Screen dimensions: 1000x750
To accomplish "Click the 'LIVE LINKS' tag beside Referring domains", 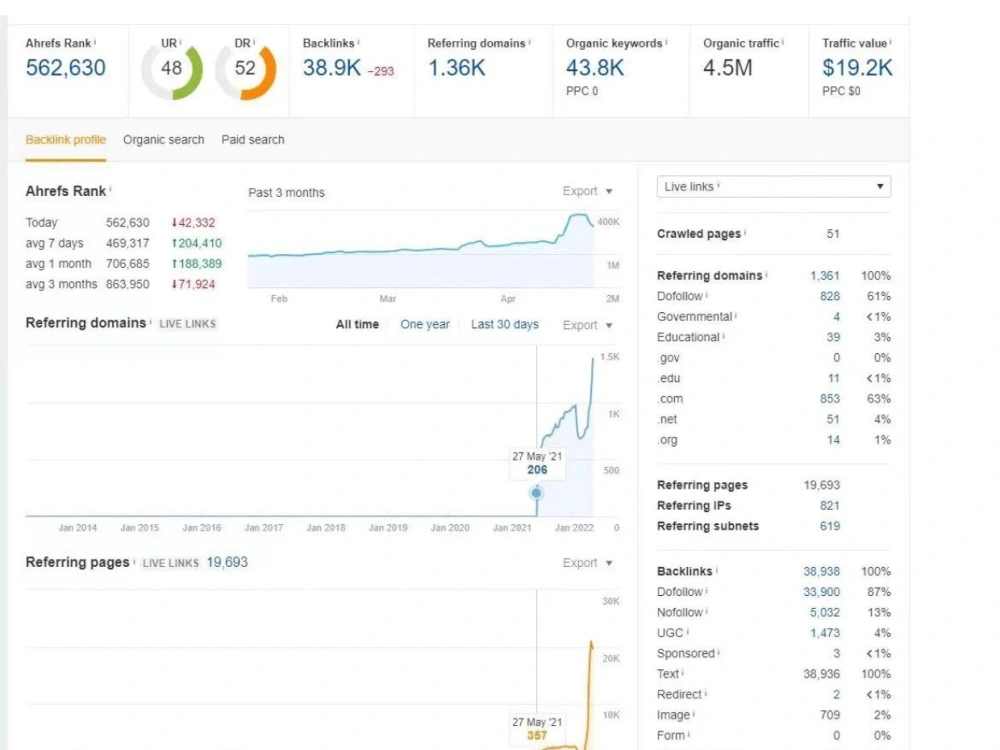I will click(188, 324).
